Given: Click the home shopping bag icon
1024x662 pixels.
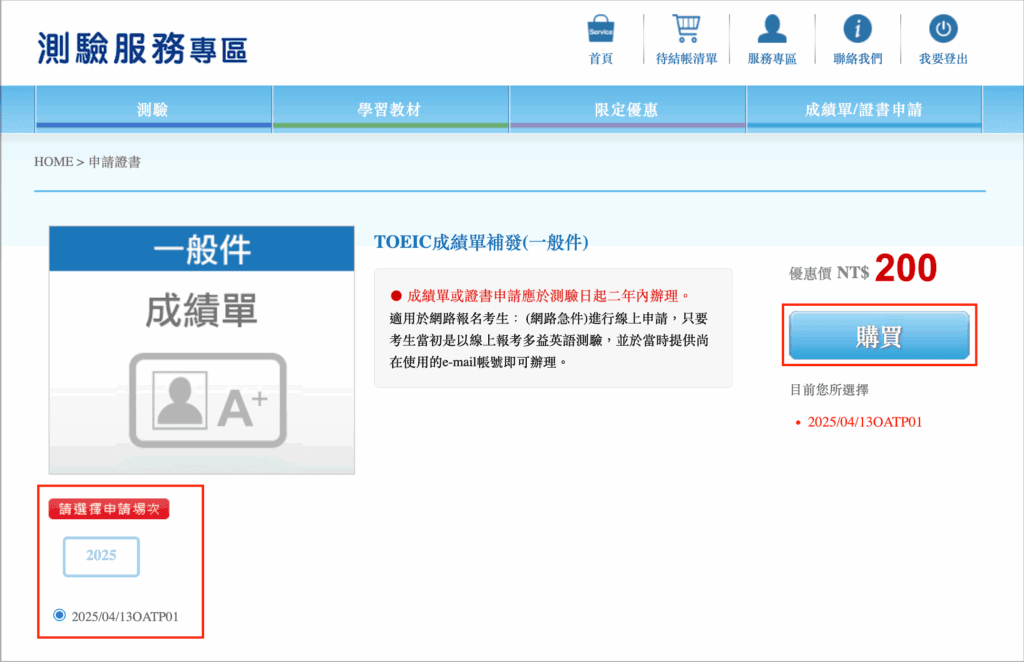Looking at the screenshot, I should point(601,28).
